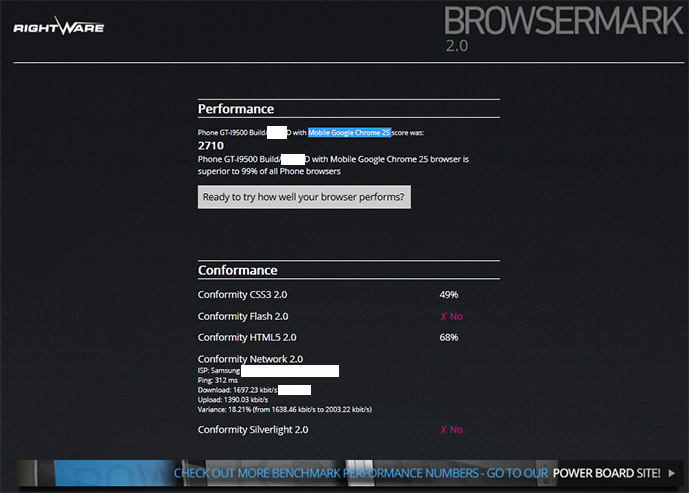The width and height of the screenshot is (689, 493).
Task: Click the Conformity Network 2.0 label
Action: [x=250, y=359]
